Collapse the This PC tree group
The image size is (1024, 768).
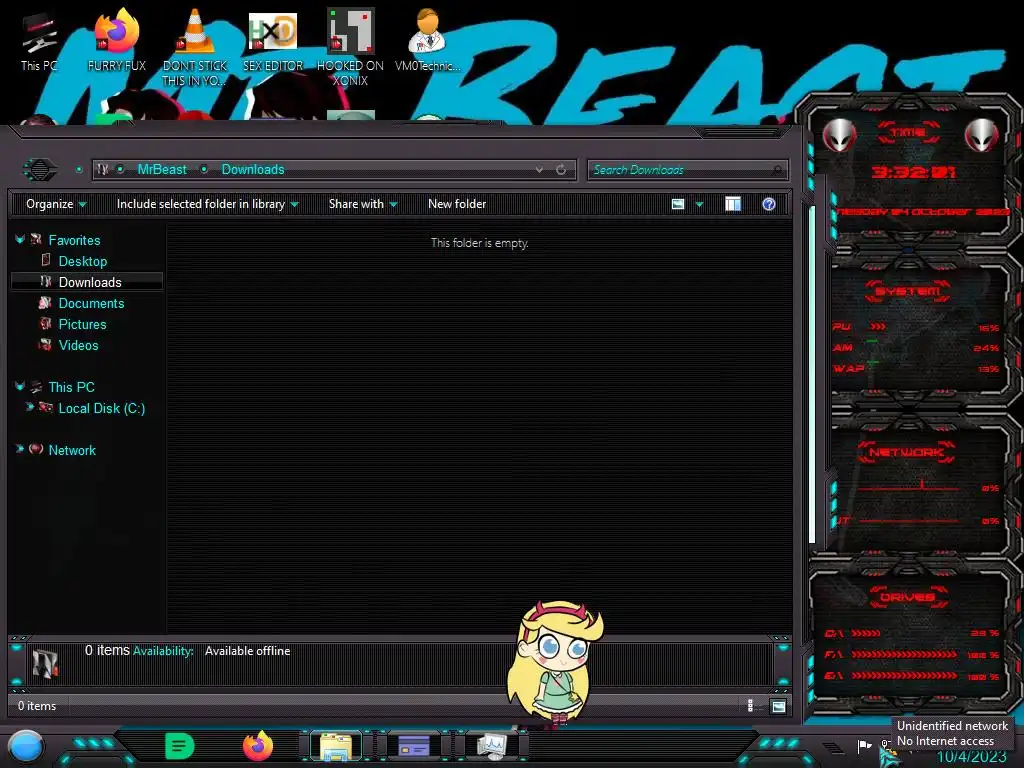tap(20, 387)
